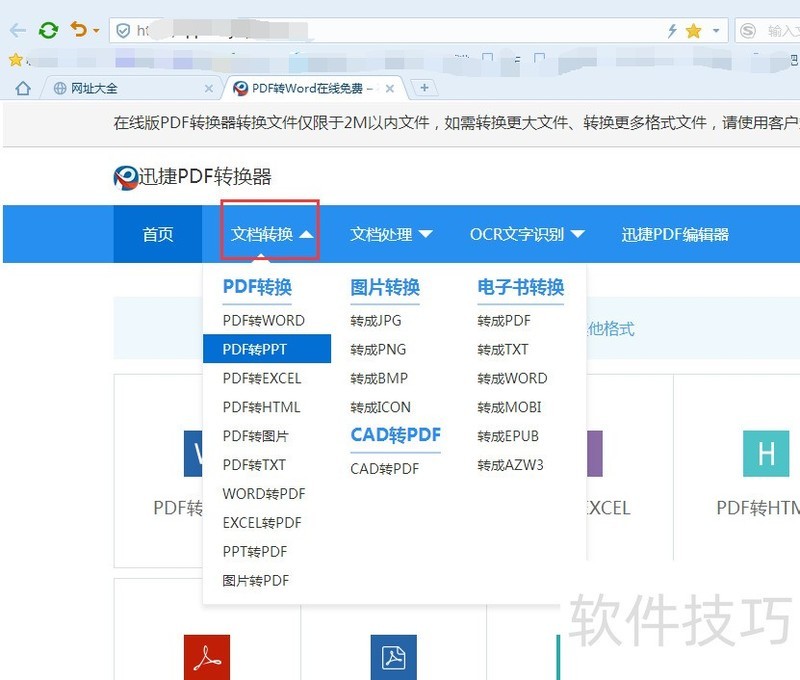Click the red Adobe PDF icon card
This screenshot has height=680, width=800.
pyautogui.click(x=207, y=657)
